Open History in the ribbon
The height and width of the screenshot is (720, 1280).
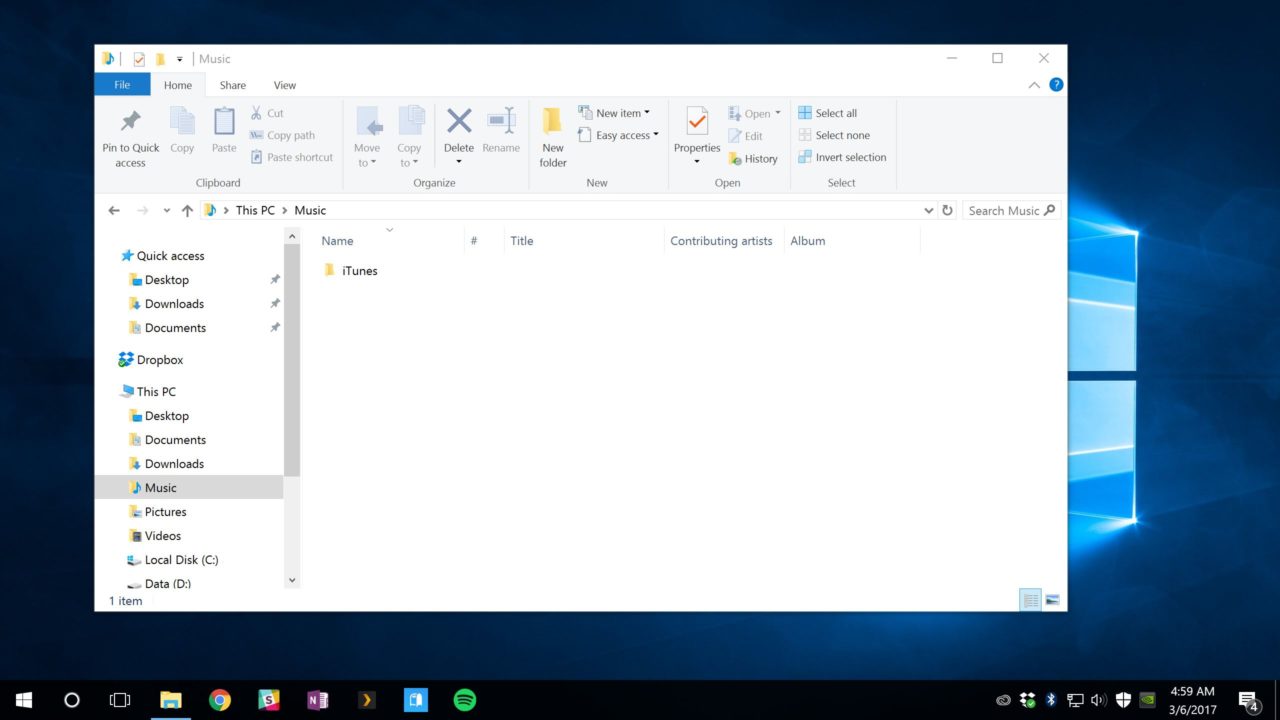pos(752,158)
